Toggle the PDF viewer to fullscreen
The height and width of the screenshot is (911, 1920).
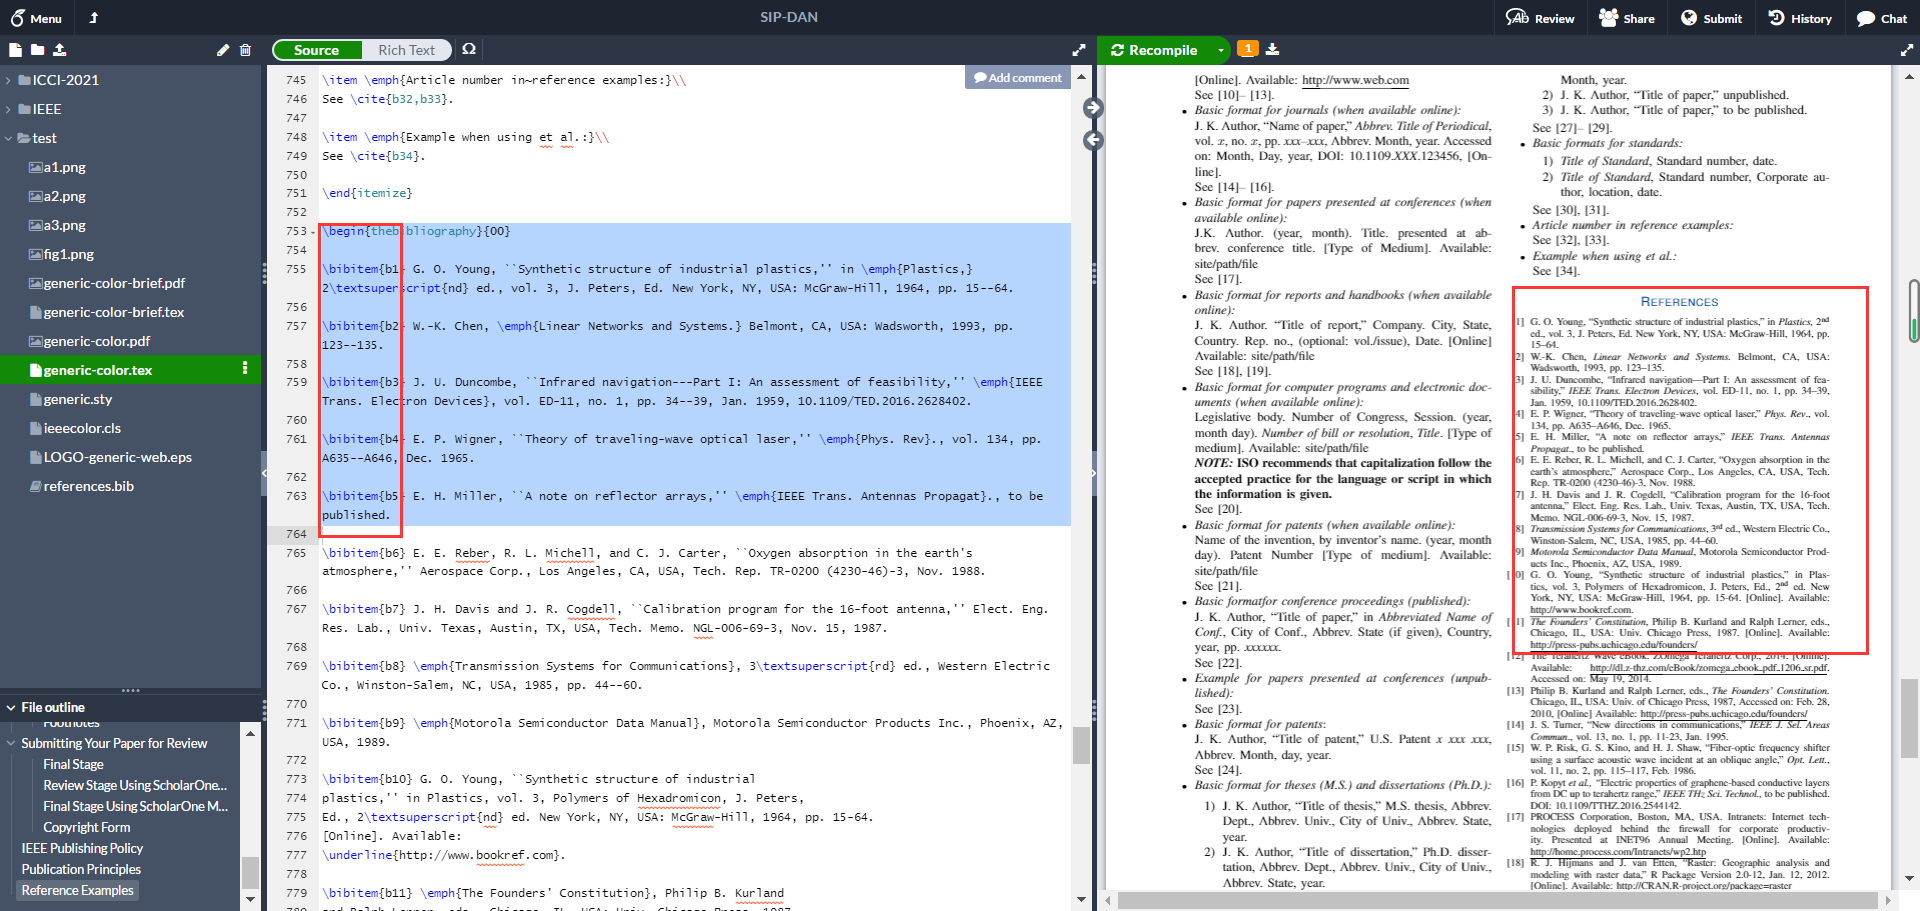1908,49
